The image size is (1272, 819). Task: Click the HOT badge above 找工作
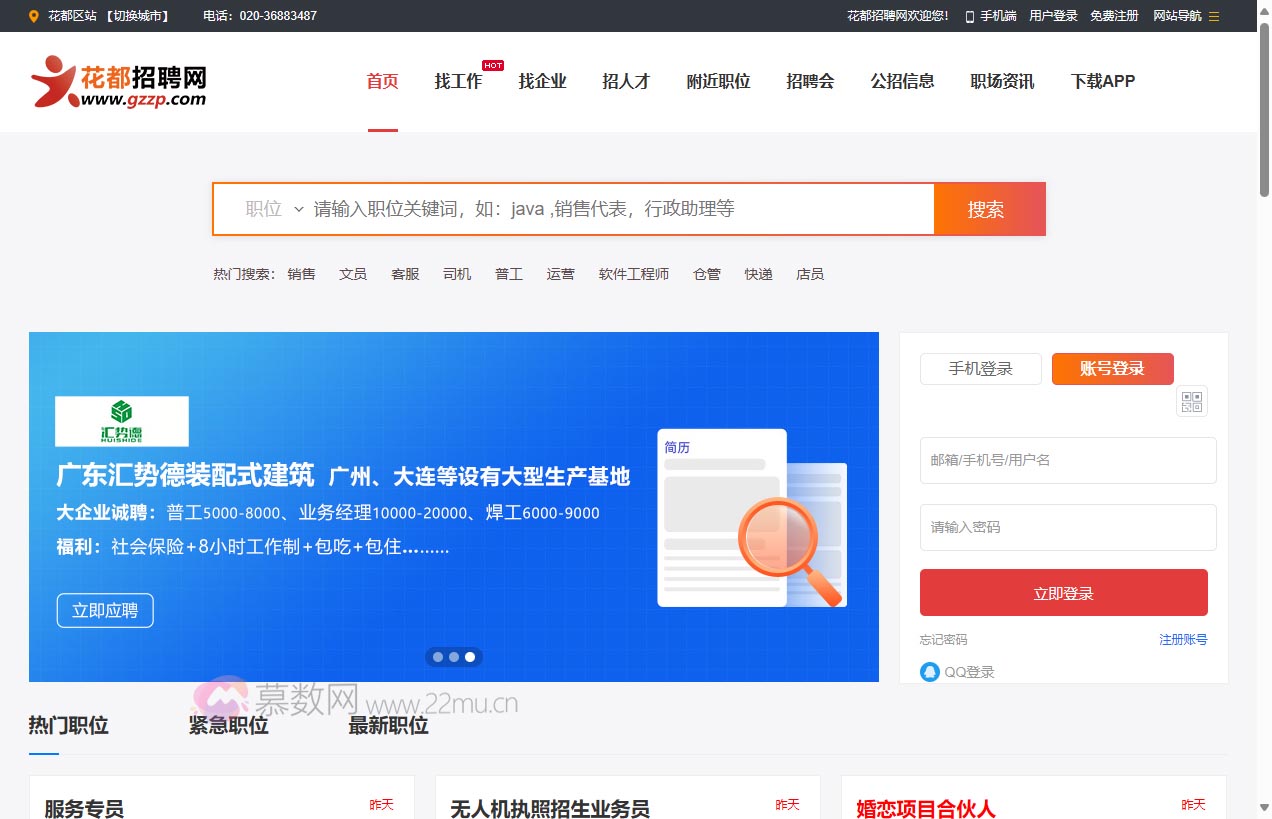[492, 65]
